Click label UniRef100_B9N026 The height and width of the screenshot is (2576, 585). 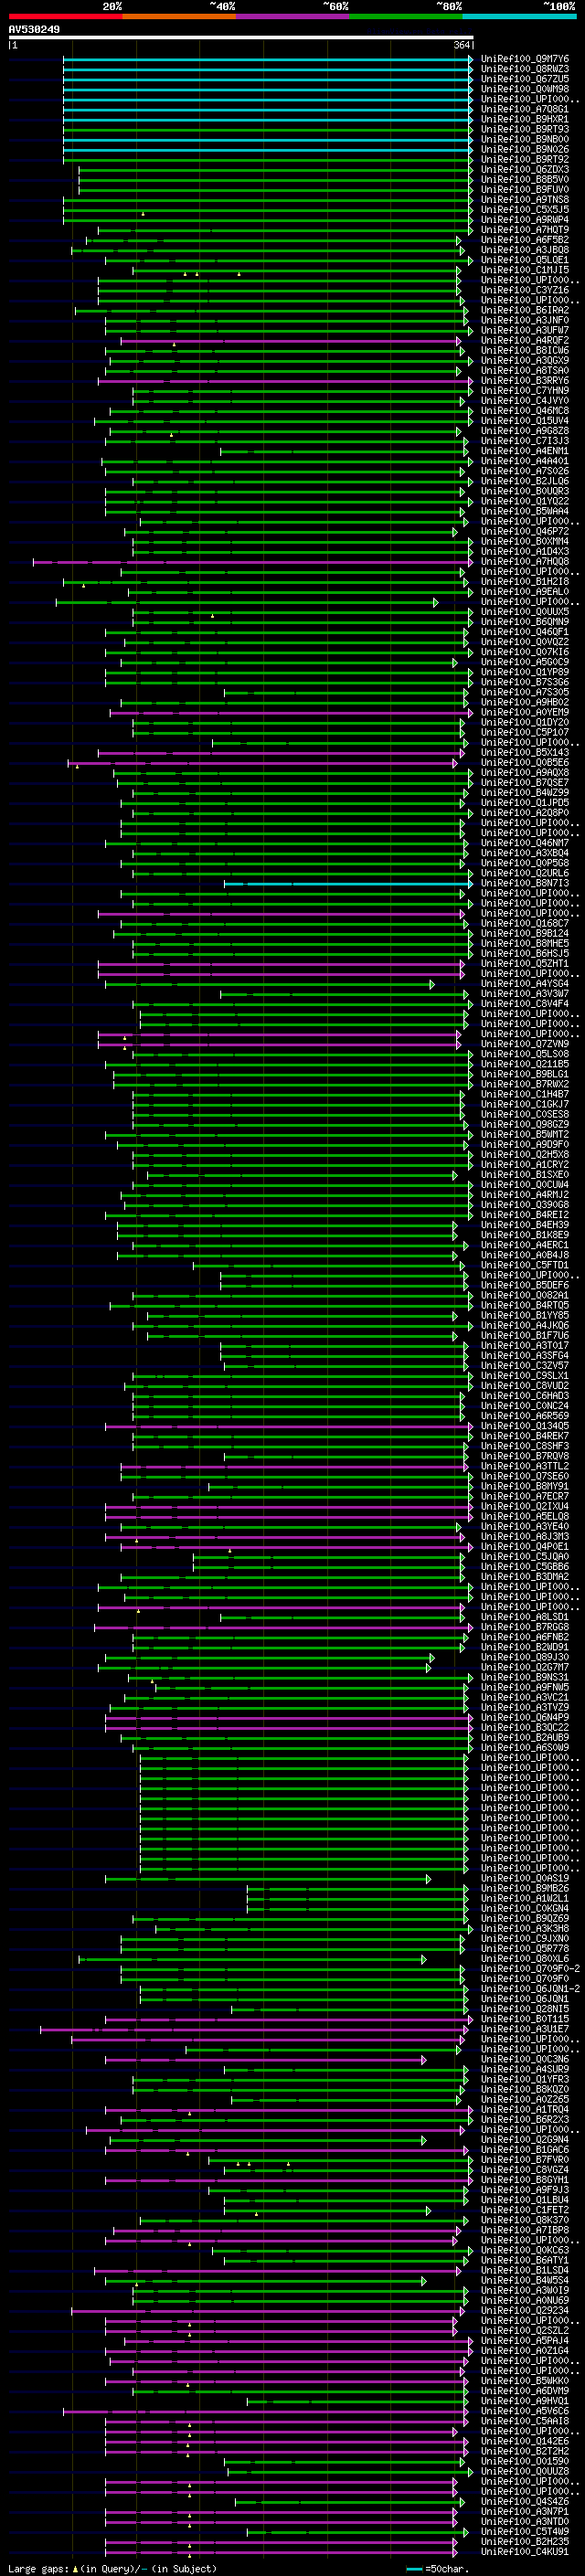525,149
